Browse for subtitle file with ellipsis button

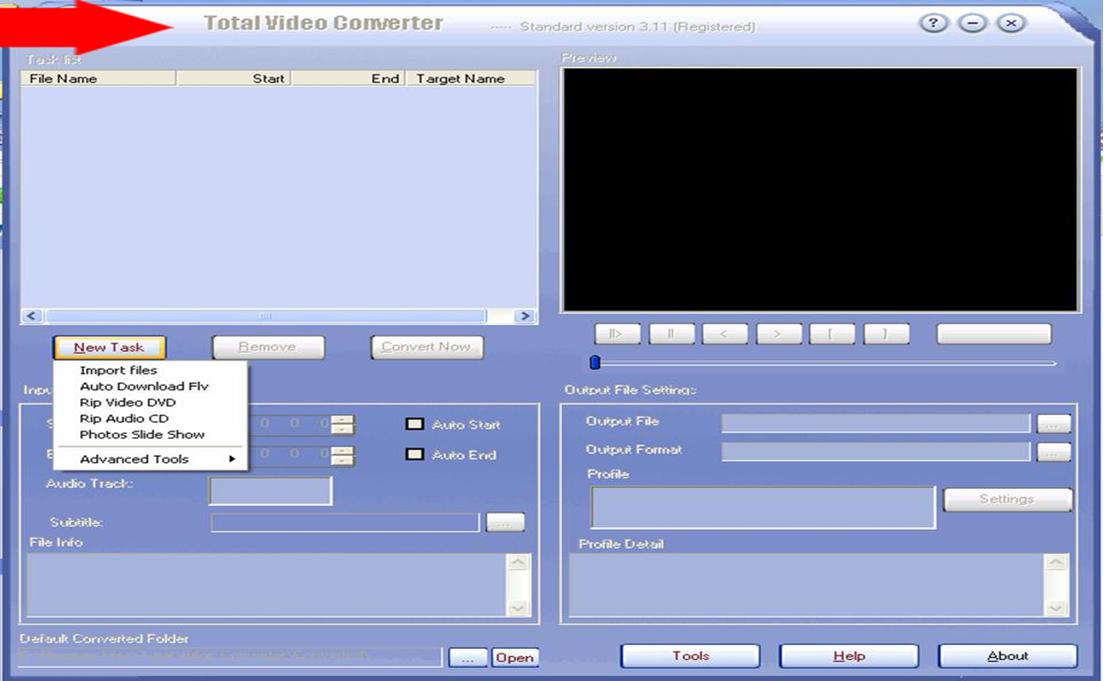tap(505, 523)
